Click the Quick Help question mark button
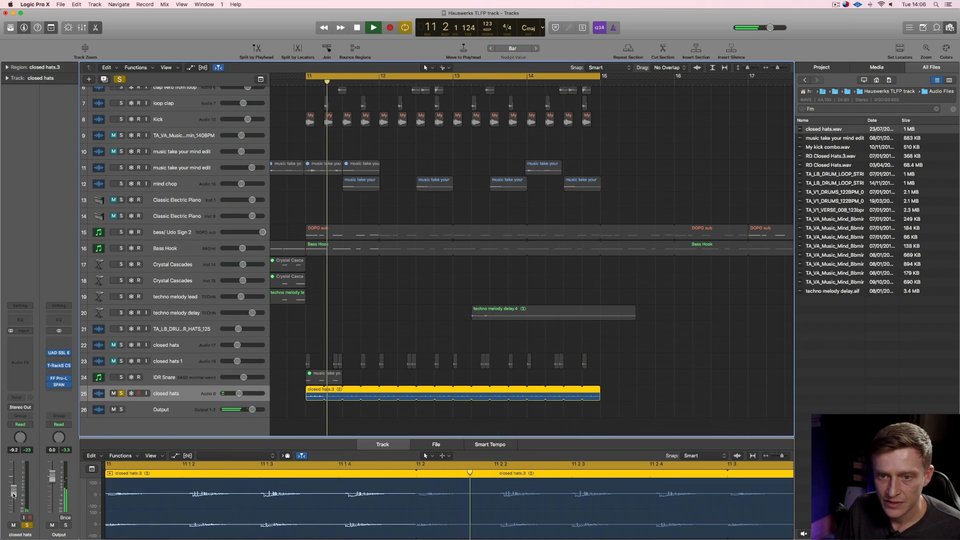The height and width of the screenshot is (540, 960). 37,28
